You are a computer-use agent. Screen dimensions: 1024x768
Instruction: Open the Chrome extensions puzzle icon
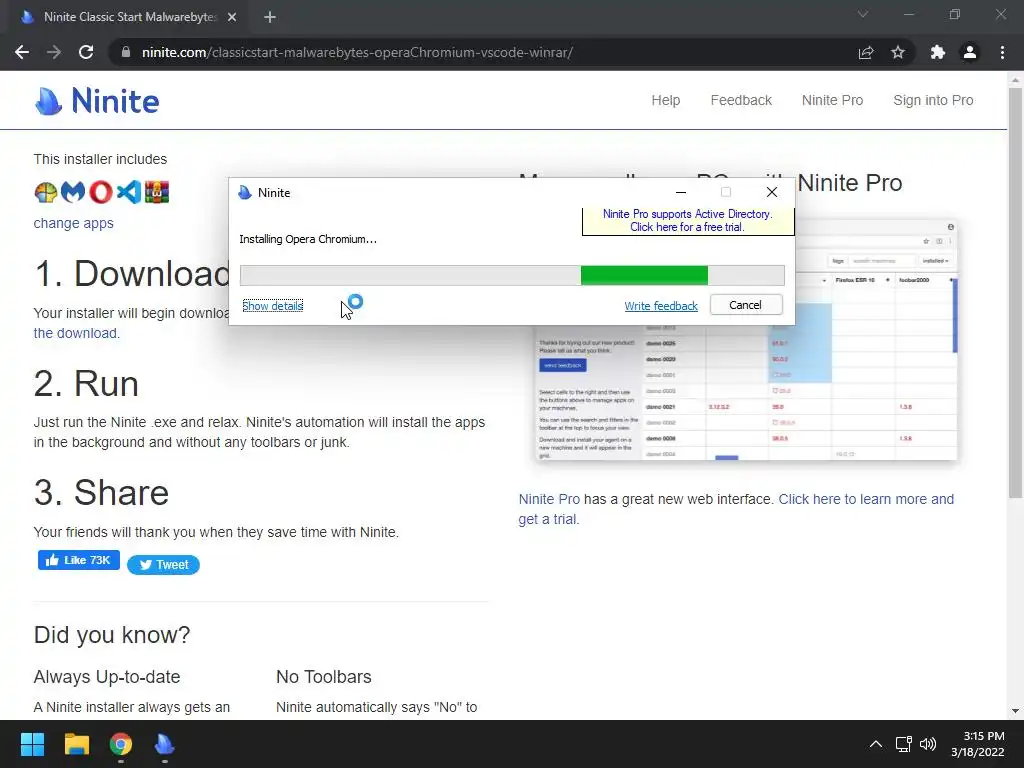click(938, 52)
